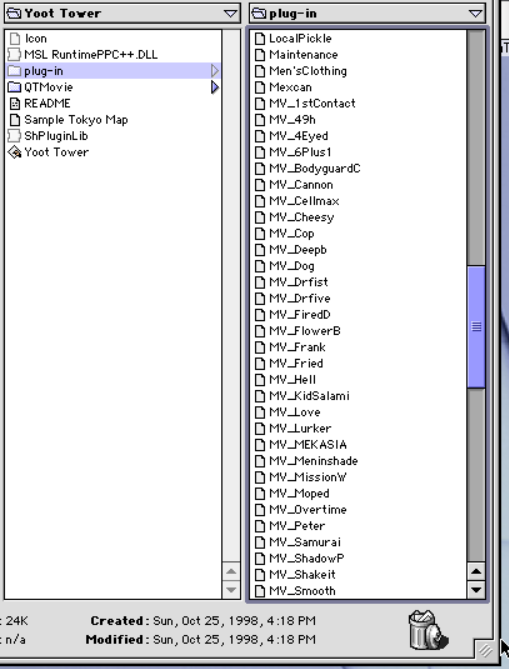509x669 pixels.
Task: Select the MV_Fried file name
Action: coord(297,364)
